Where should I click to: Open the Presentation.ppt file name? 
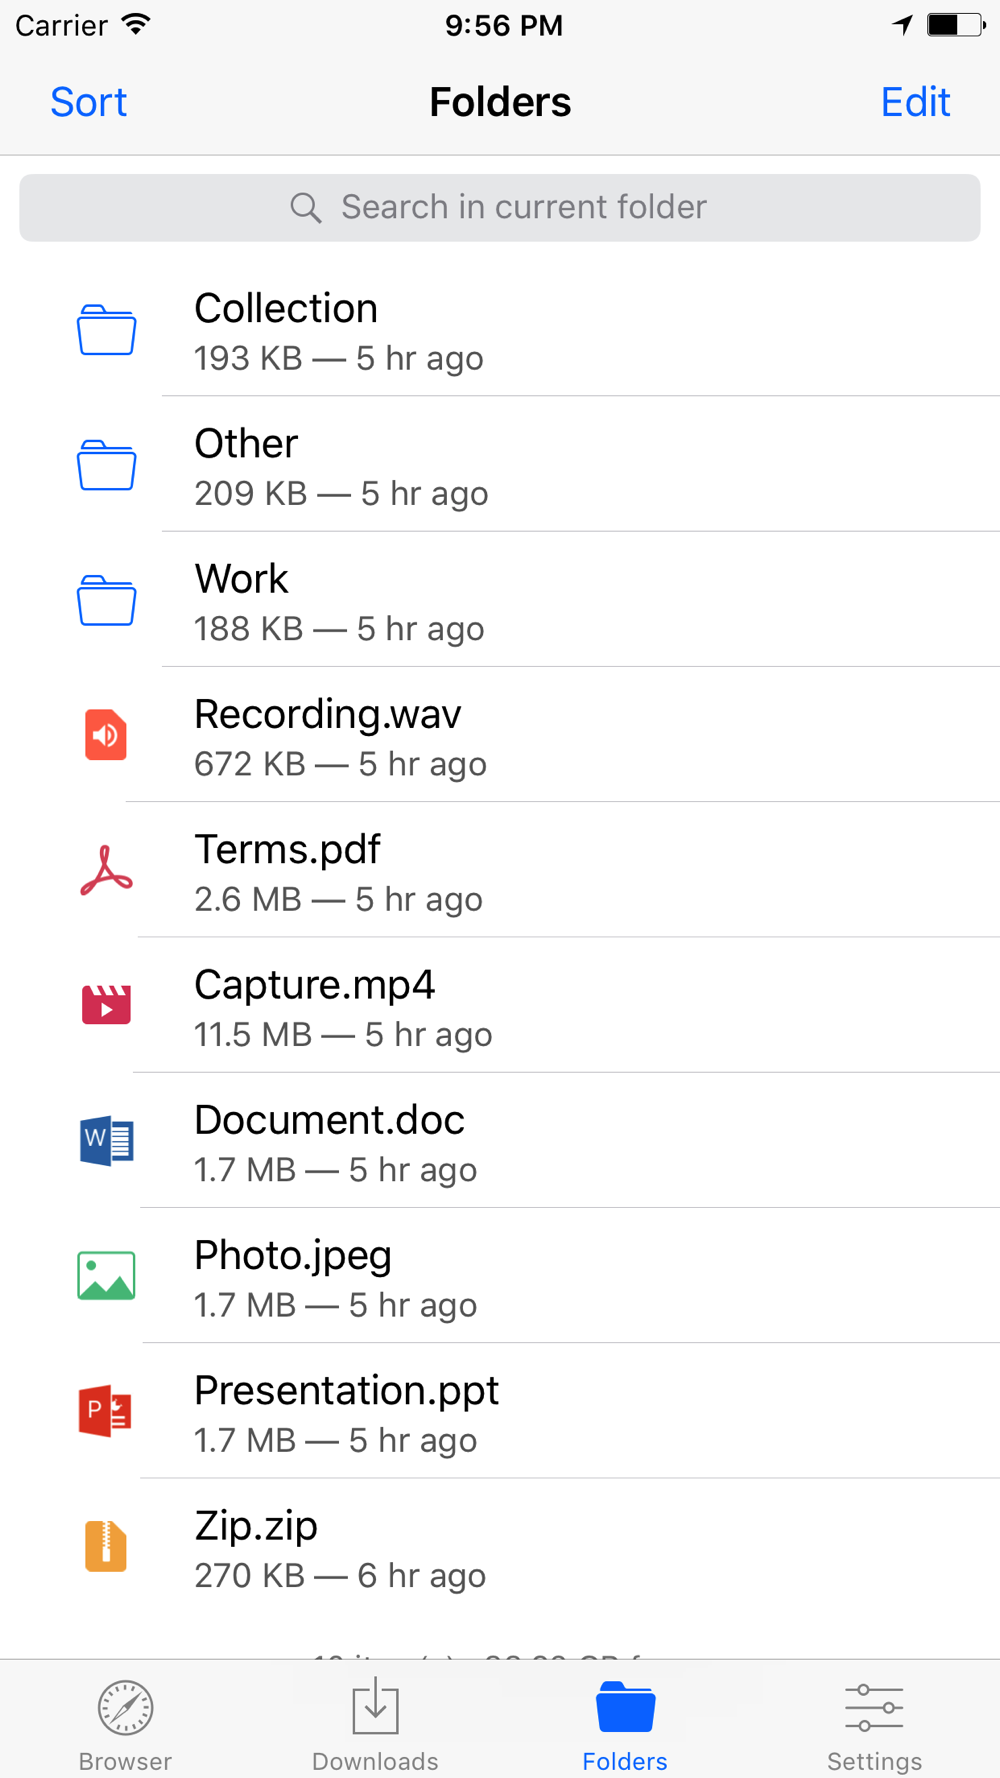pos(346,1391)
